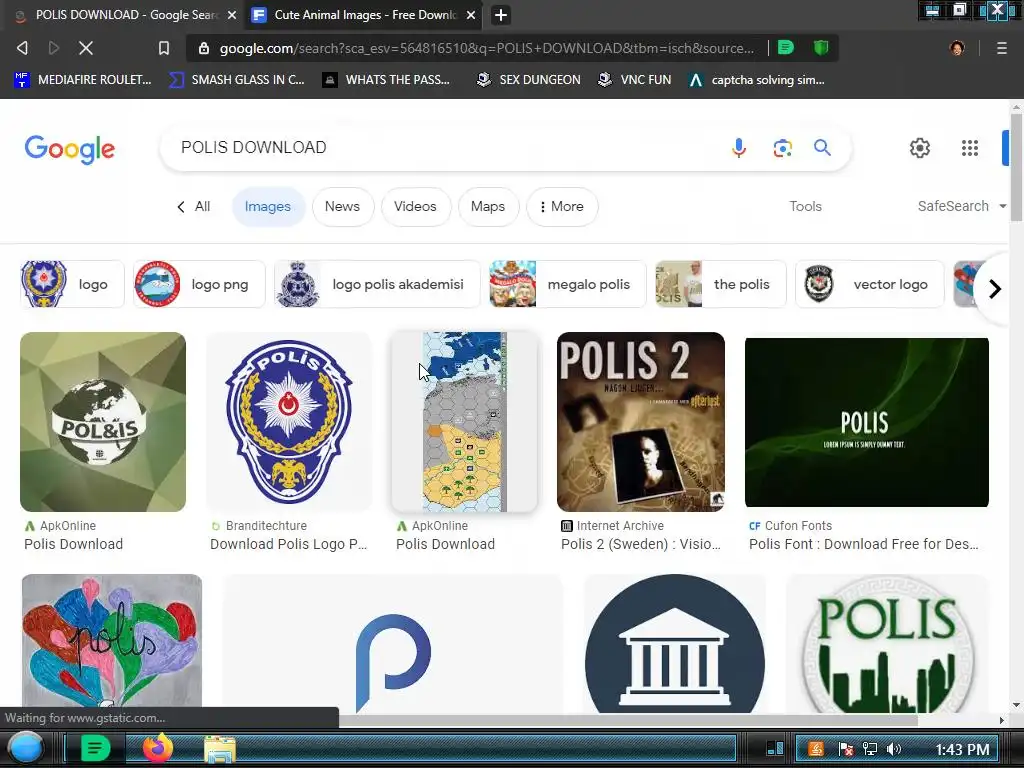Open the SafeSearch dropdown

click(961, 206)
